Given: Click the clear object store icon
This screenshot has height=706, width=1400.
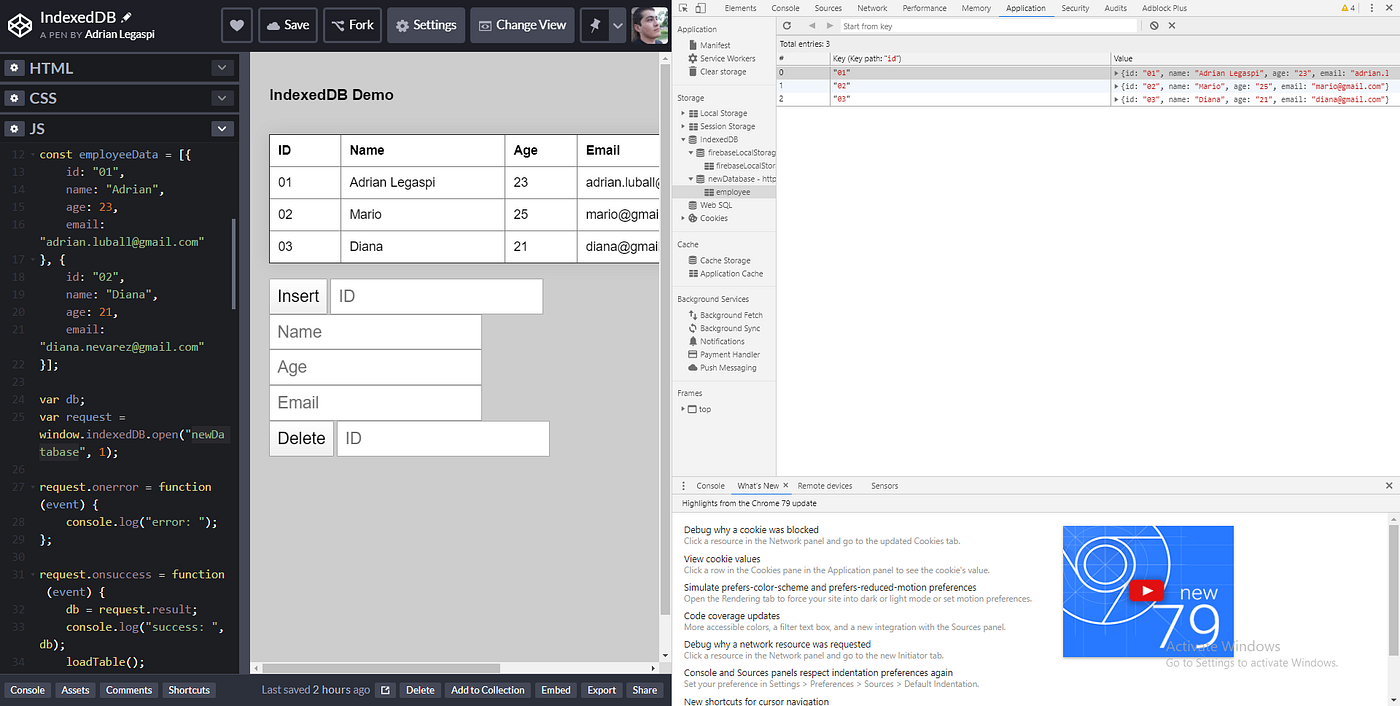Looking at the screenshot, I should [x=1154, y=25].
